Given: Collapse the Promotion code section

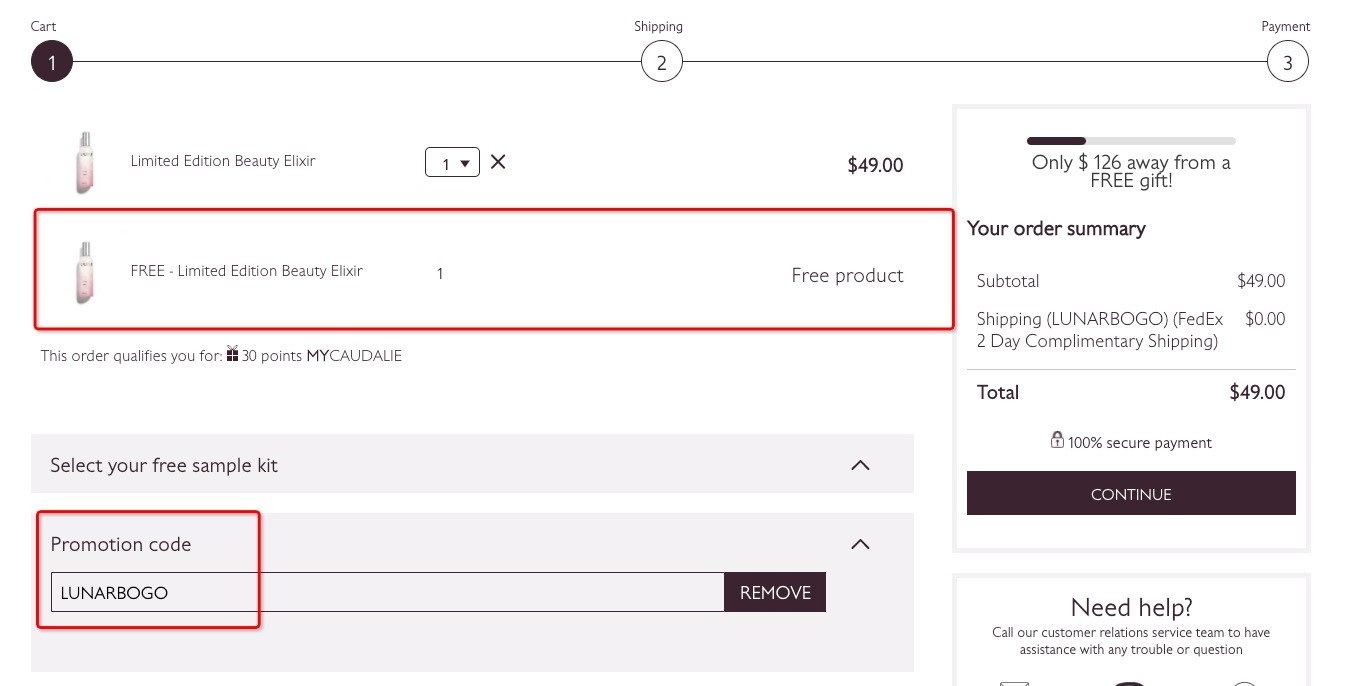Looking at the screenshot, I should click(860, 544).
